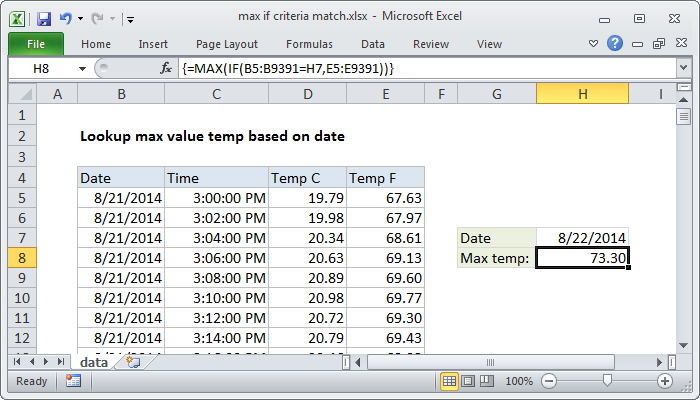Click the title 'Lookup max value temp based on date'
The image size is (700, 400).
pyautogui.click(x=212, y=136)
